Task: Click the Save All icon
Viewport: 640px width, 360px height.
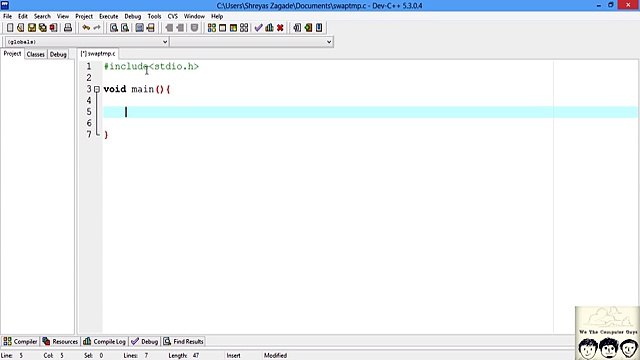Action: click(x=42, y=28)
